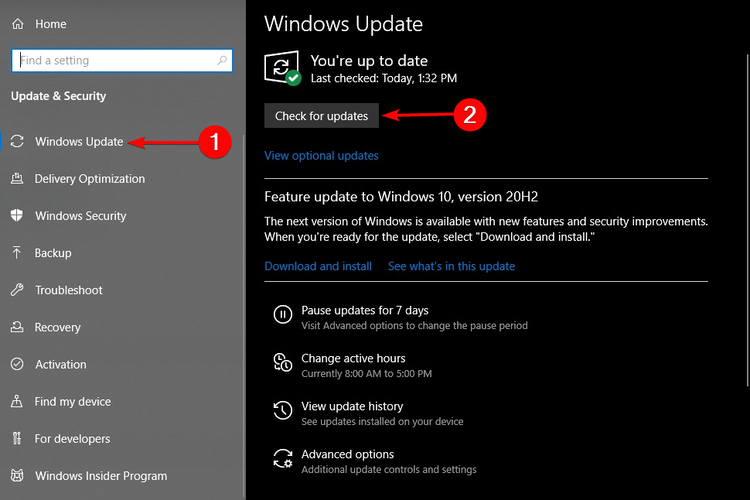Click the change active hours clock icon
This screenshot has width=750, height=500.
click(283, 362)
